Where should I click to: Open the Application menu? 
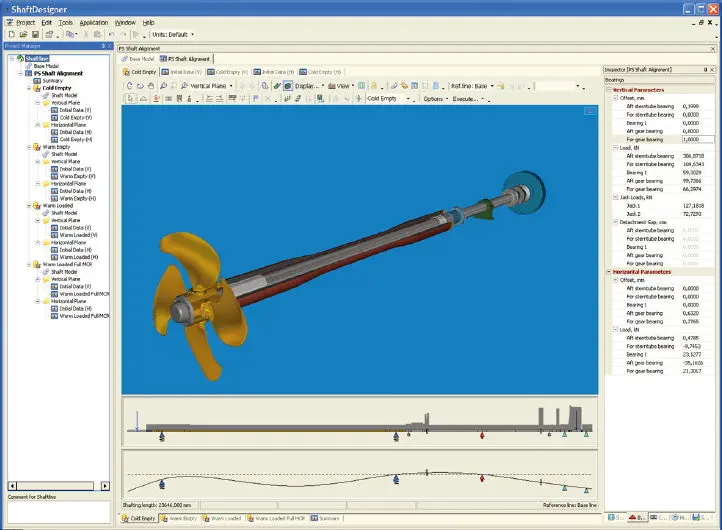point(94,21)
